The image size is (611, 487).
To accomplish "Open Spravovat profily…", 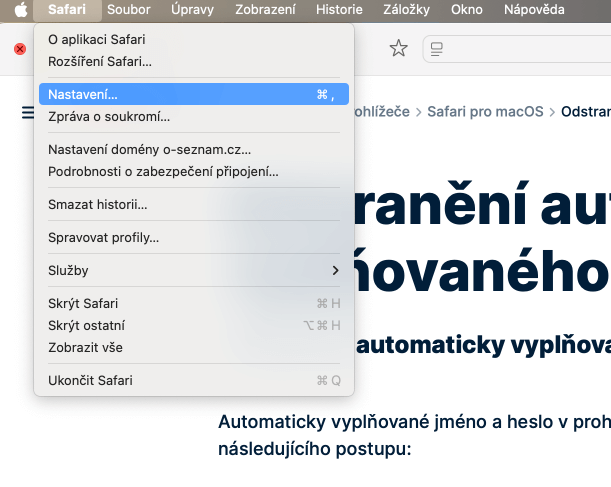I will [103, 237].
